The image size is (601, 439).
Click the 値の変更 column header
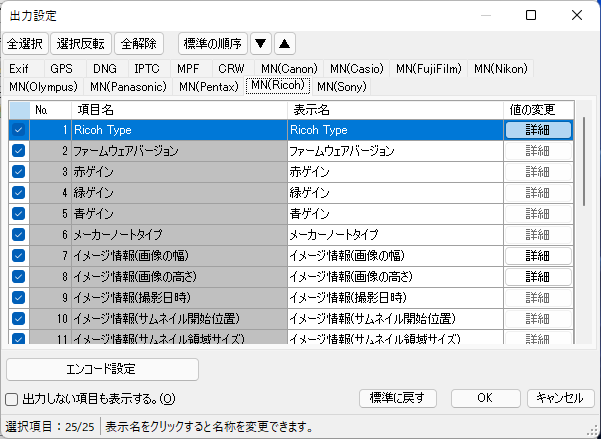539,110
